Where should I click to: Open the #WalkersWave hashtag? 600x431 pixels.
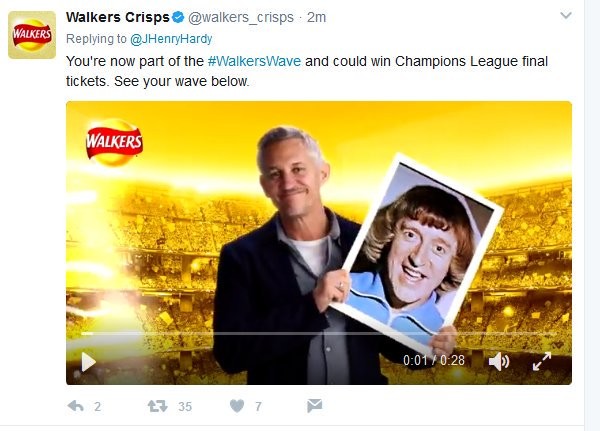click(x=254, y=61)
